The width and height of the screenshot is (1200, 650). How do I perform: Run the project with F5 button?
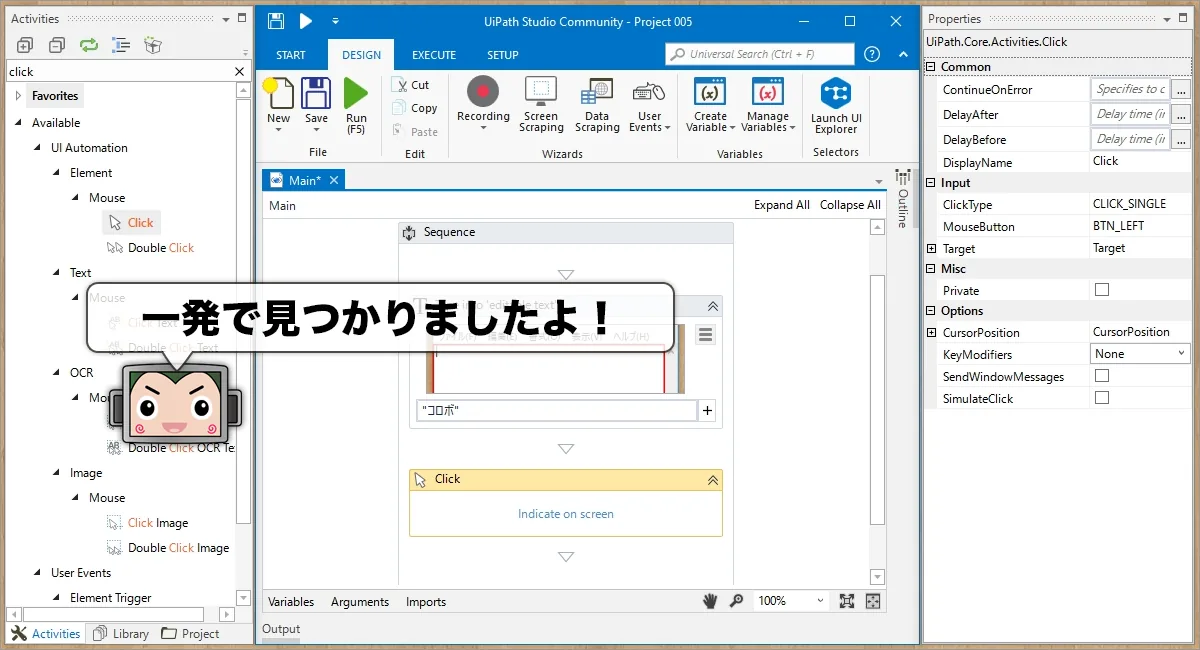click(x=356, y=105)
